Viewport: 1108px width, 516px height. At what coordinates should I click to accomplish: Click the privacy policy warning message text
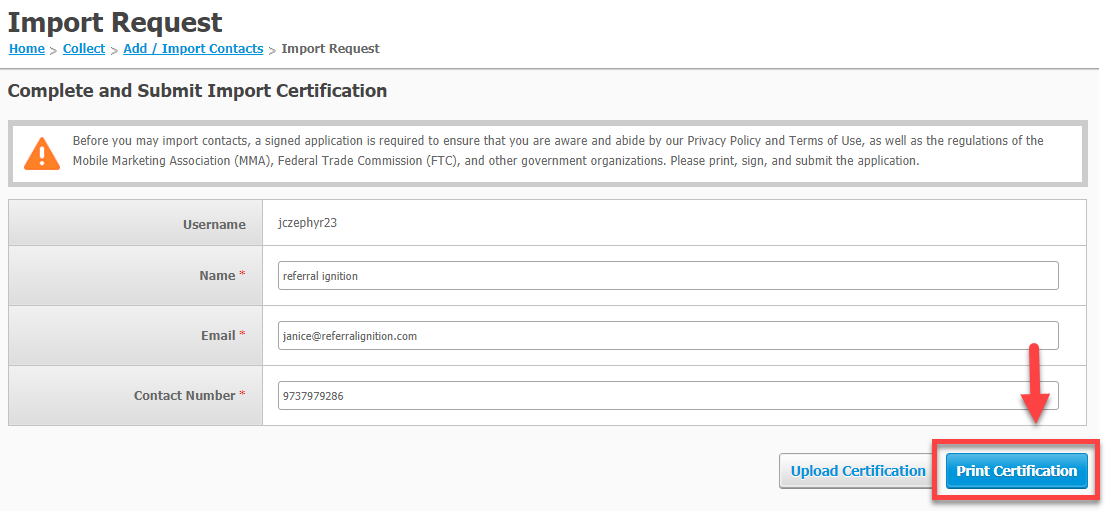(558, 151)
